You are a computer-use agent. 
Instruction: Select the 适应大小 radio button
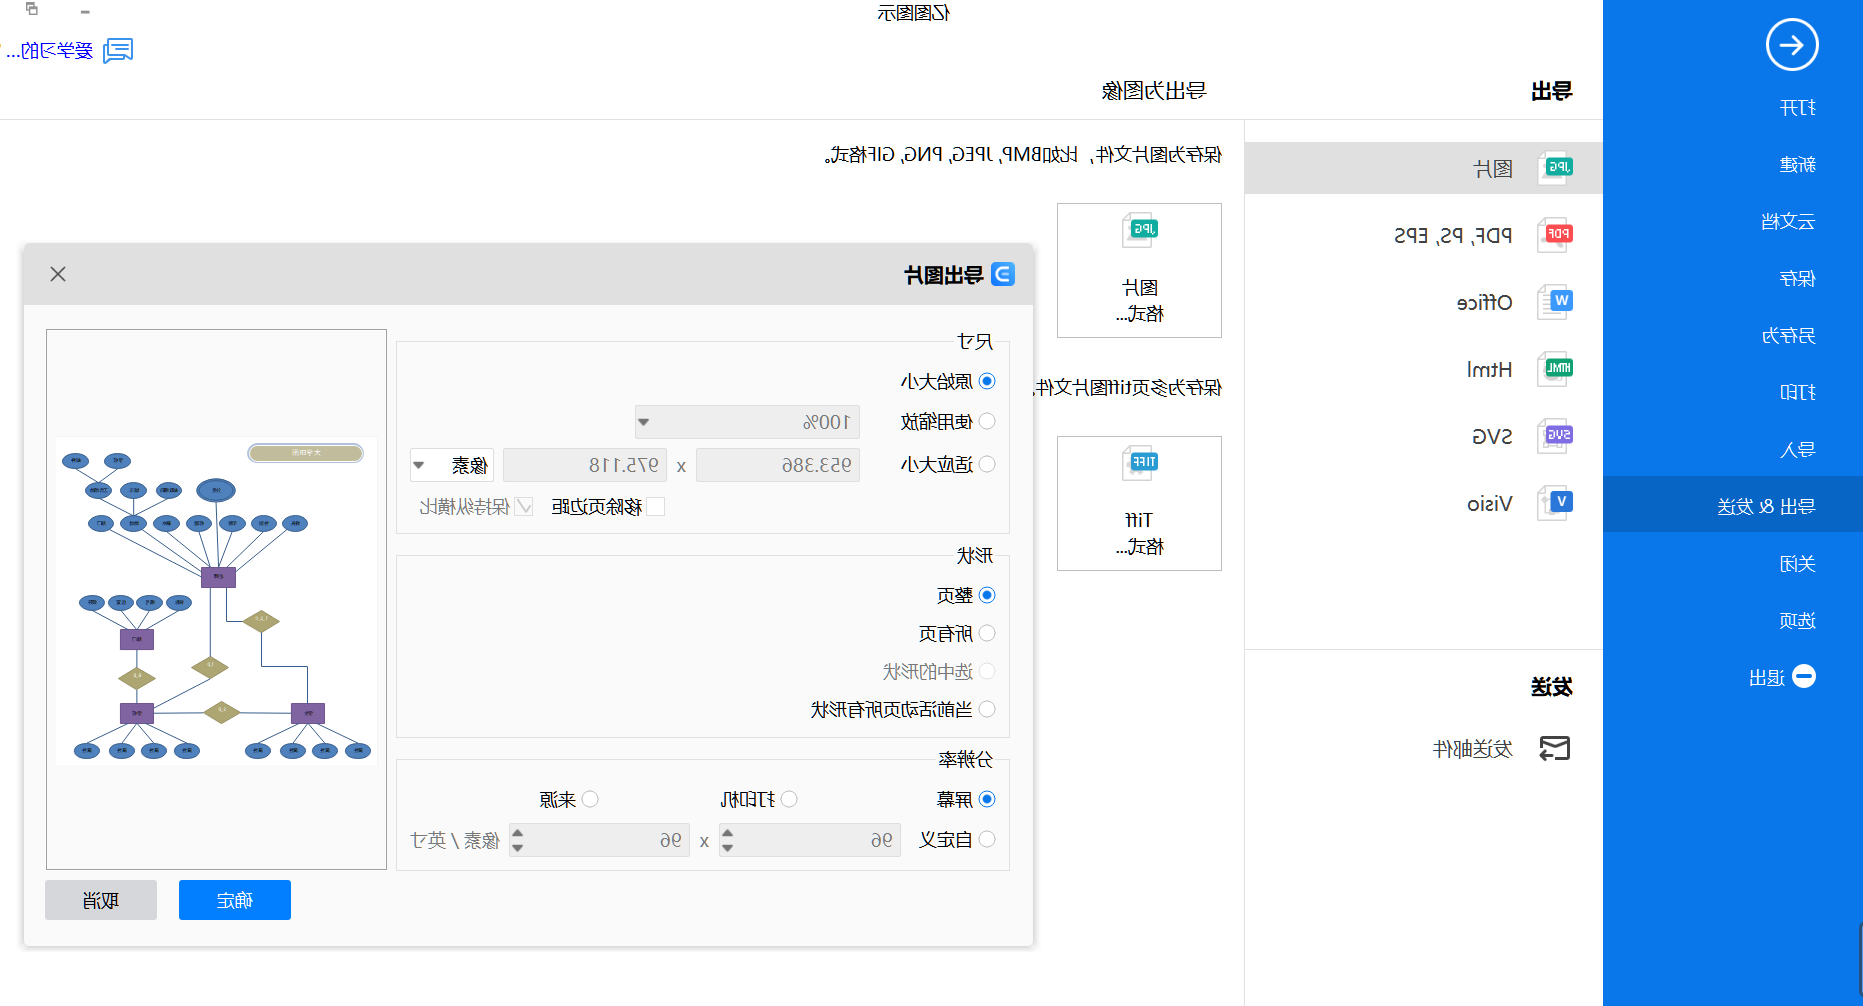(987, 464)
